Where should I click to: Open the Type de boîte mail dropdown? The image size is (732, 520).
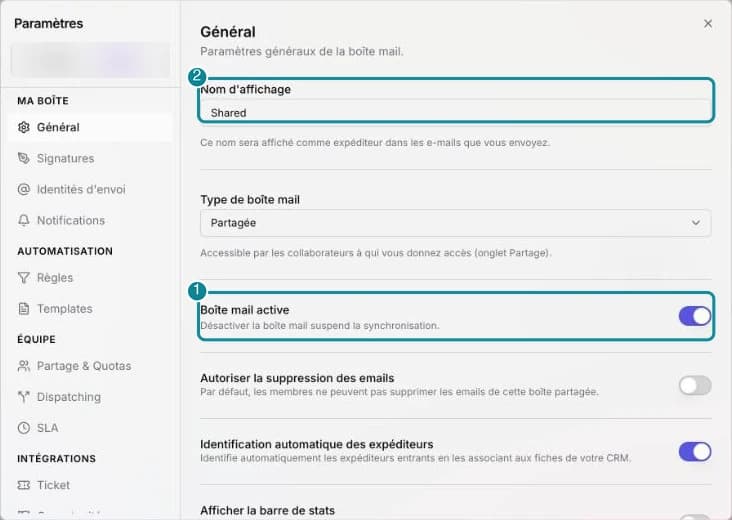[456, 223]
